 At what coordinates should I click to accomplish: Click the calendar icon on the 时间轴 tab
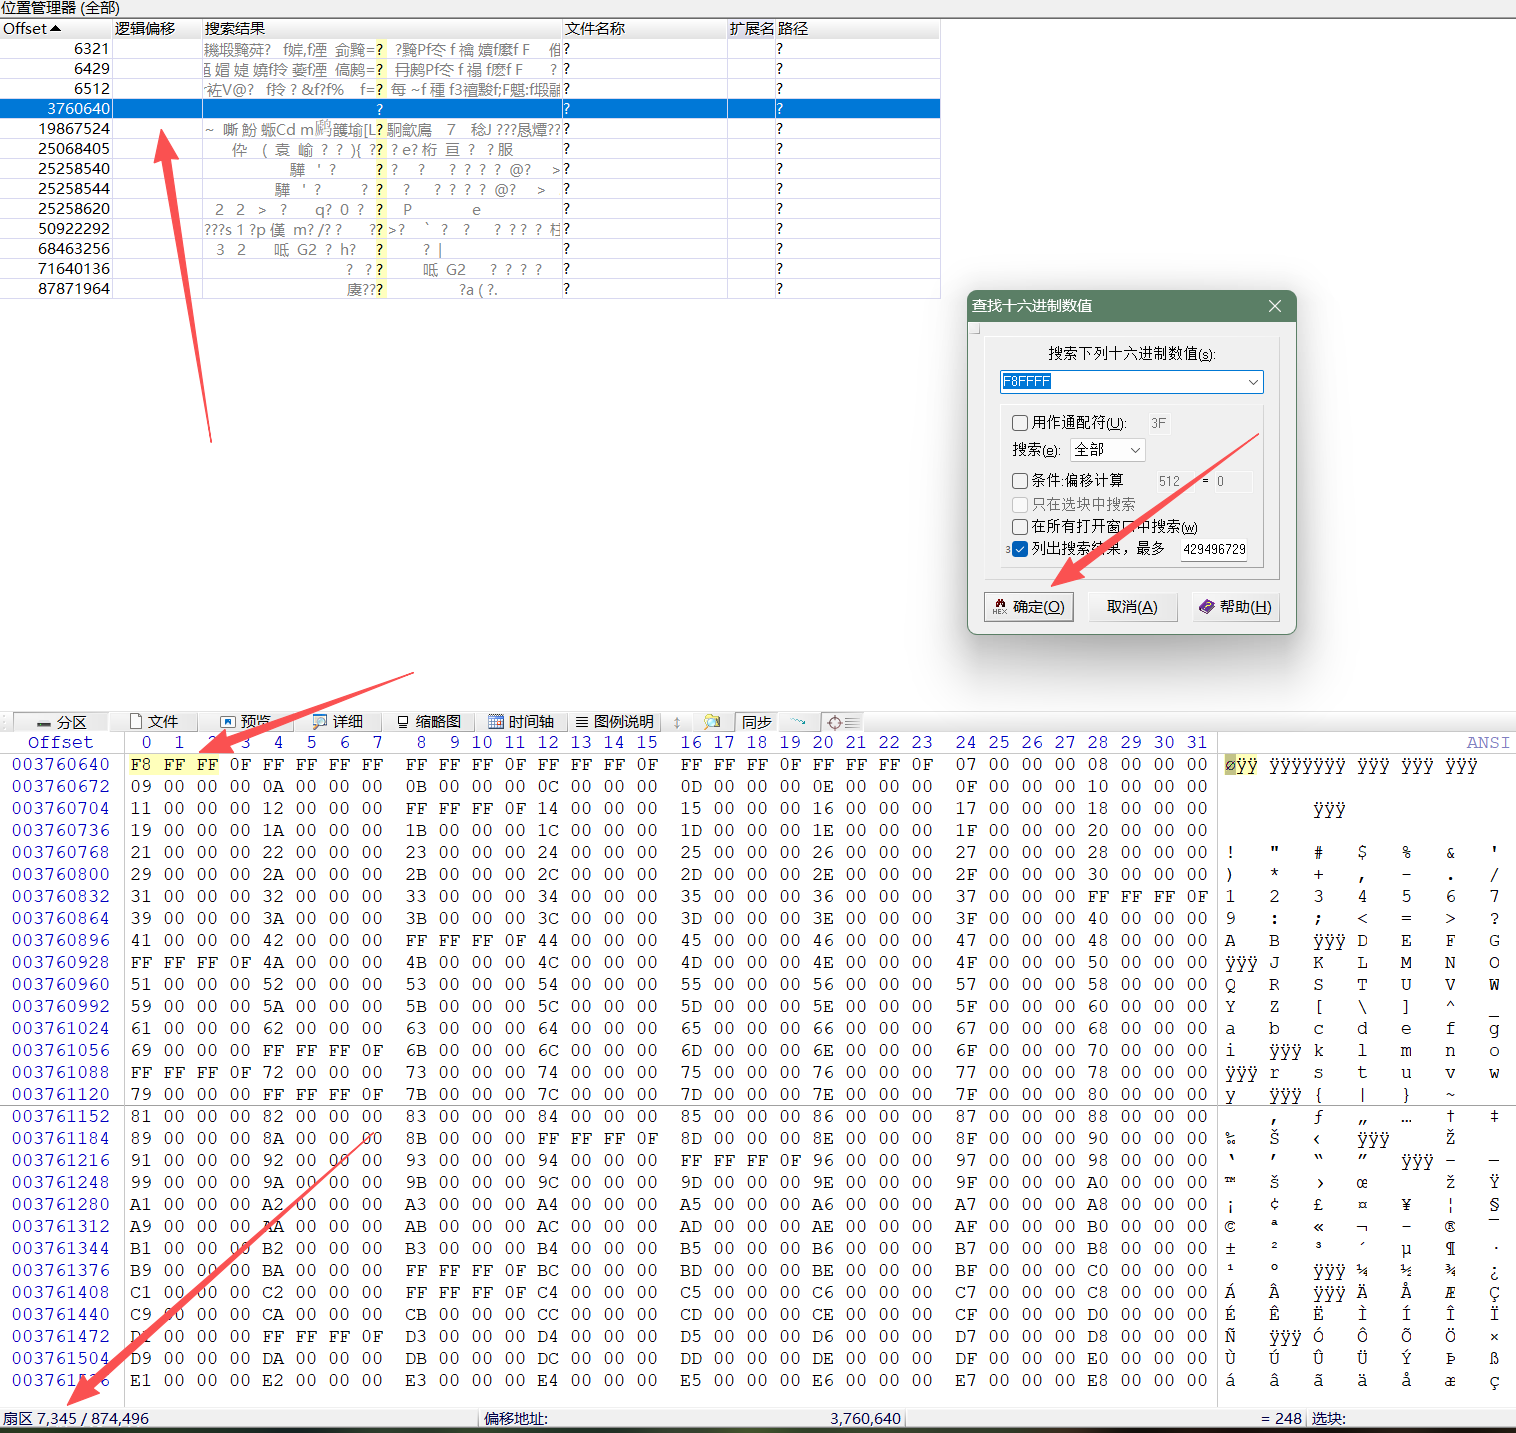point(496,722)
